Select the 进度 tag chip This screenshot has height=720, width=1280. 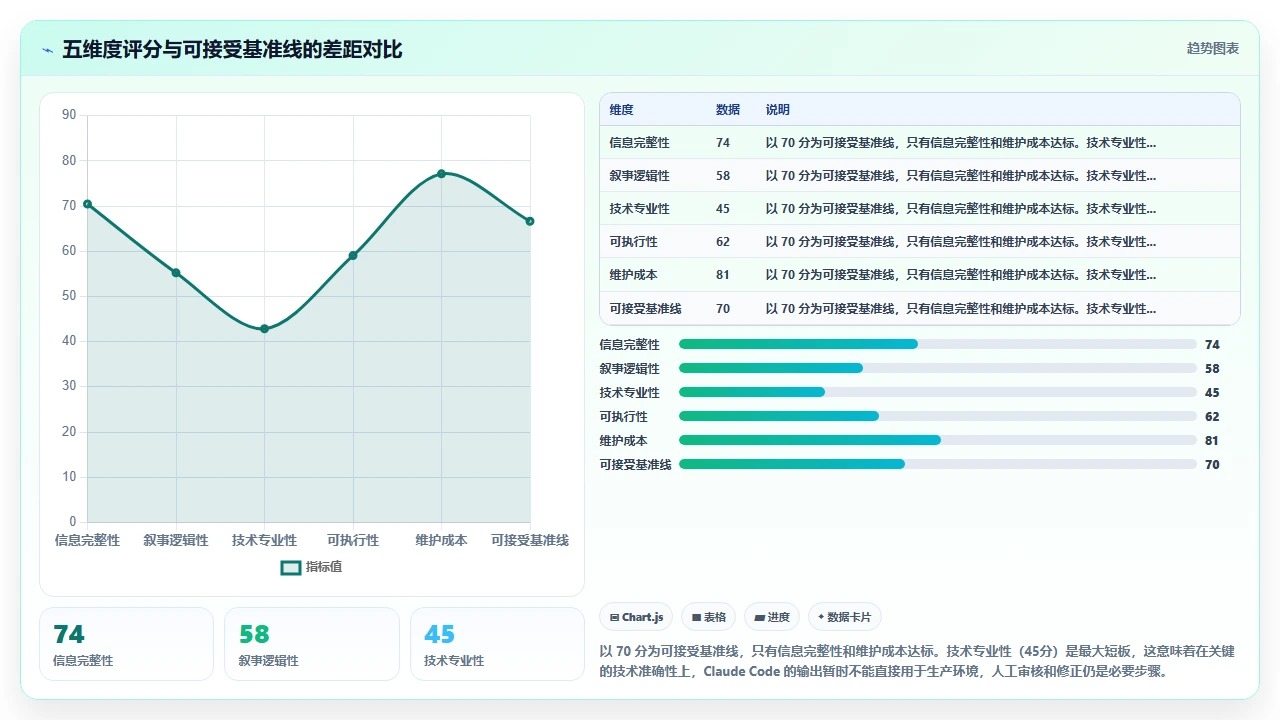tap(772, 617)
